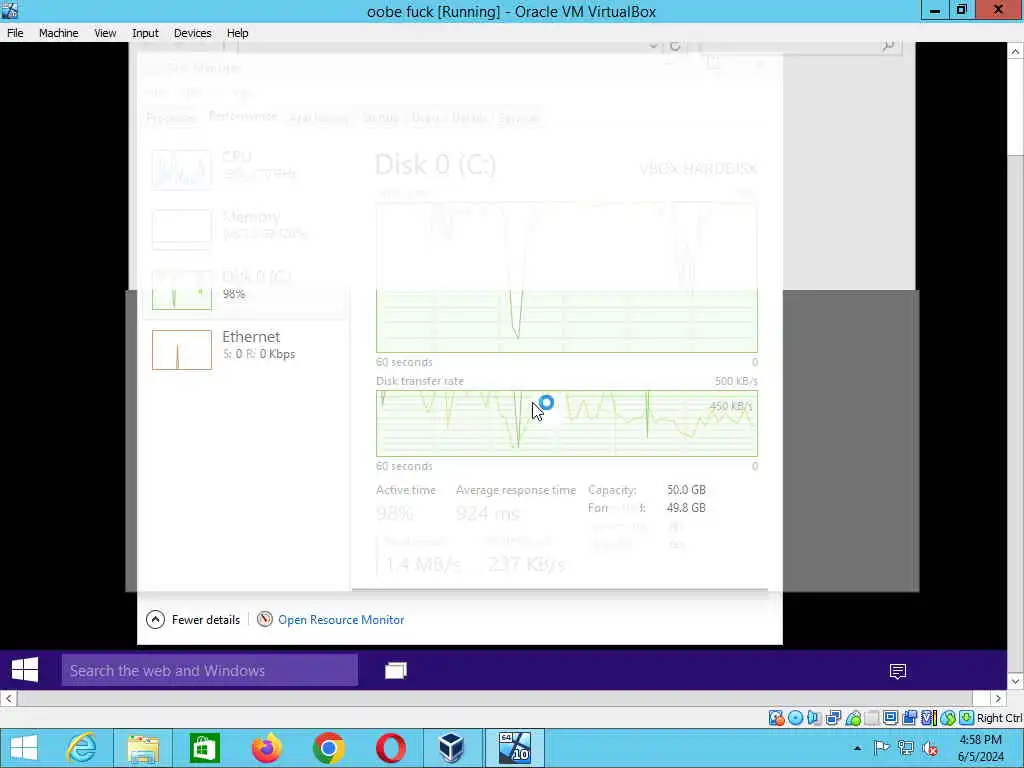The image size is (1024, 768).
Task: Click the horizontal scrollbar right arrow
Action: 998,698
